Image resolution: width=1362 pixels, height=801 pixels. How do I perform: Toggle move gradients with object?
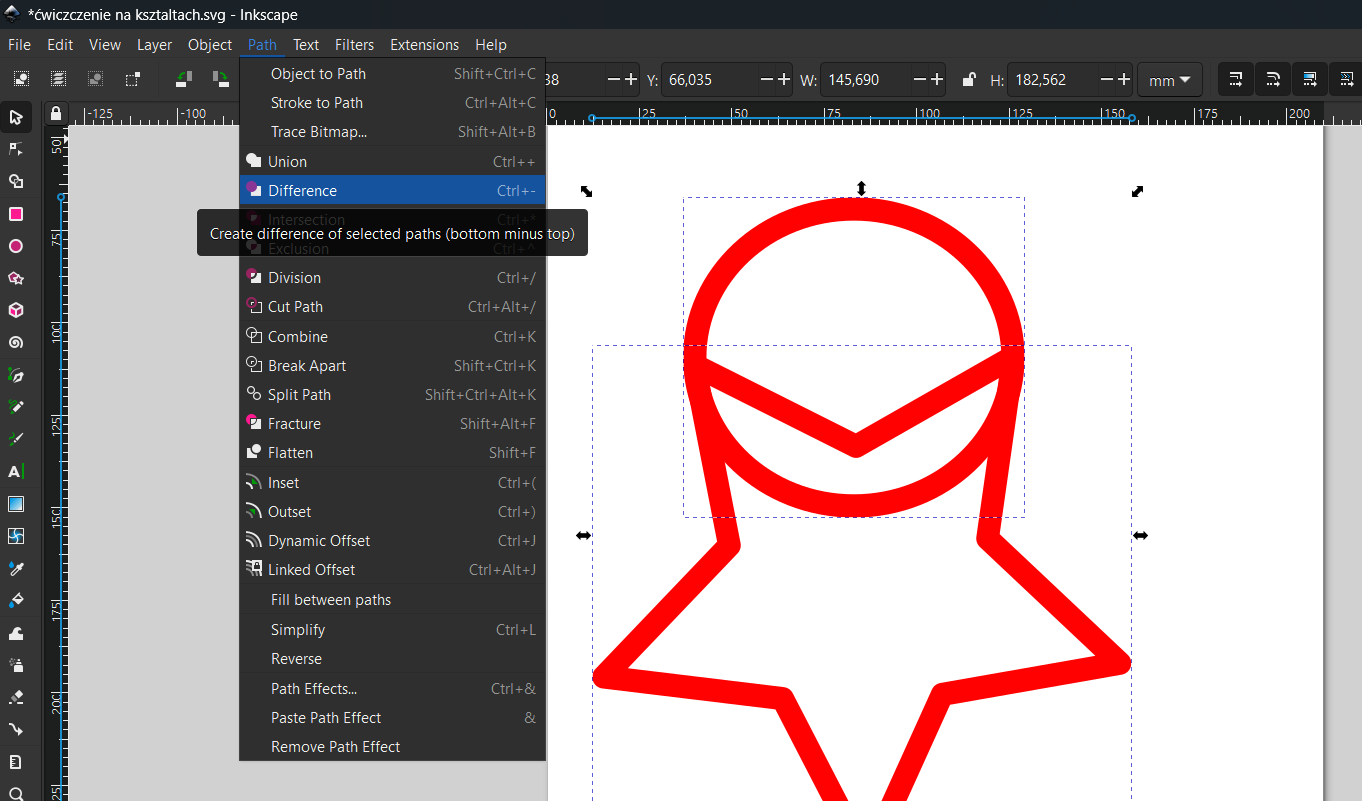click(x=1310, y=79)
